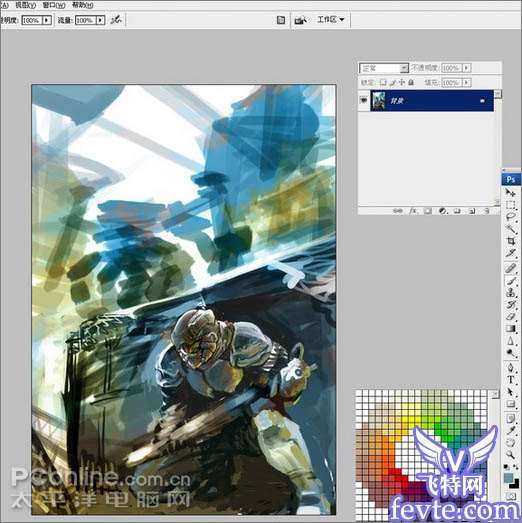Select the Gradient tool
The width and height of the screenshot is (522, 523).
click(x=510, y=329)
